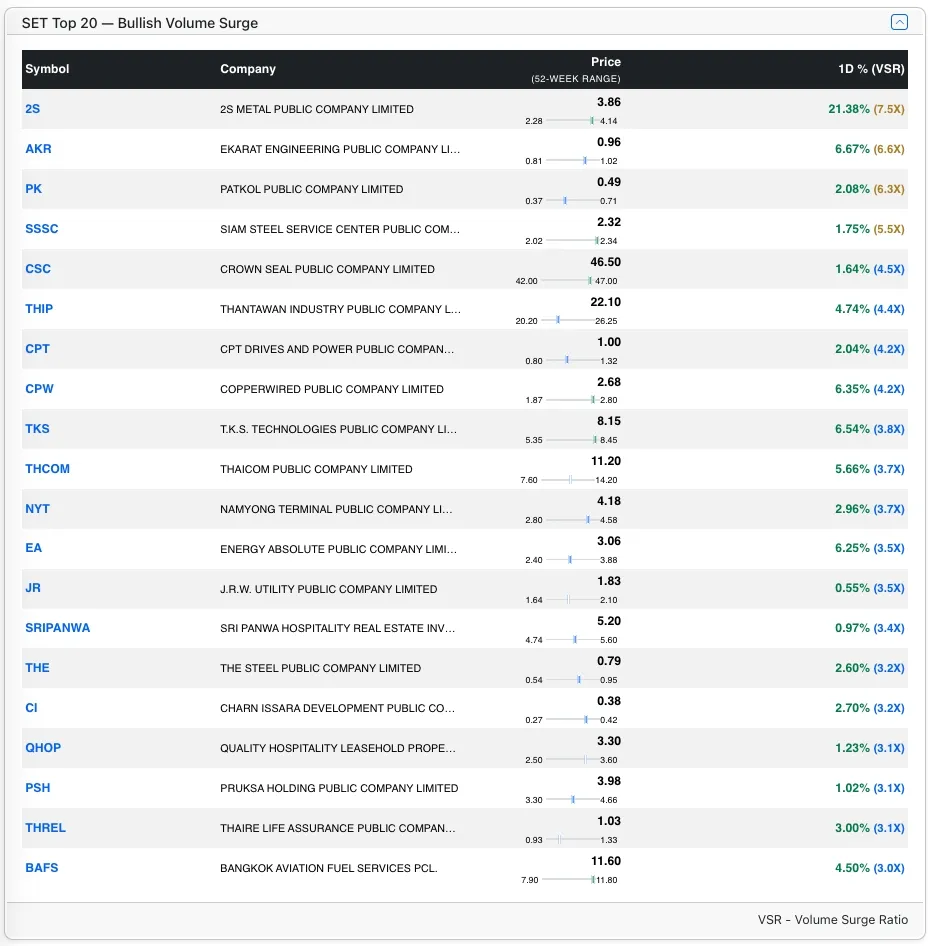Click the THIP 52-week range bar
The image size is (930, 946).
point(567,320)
